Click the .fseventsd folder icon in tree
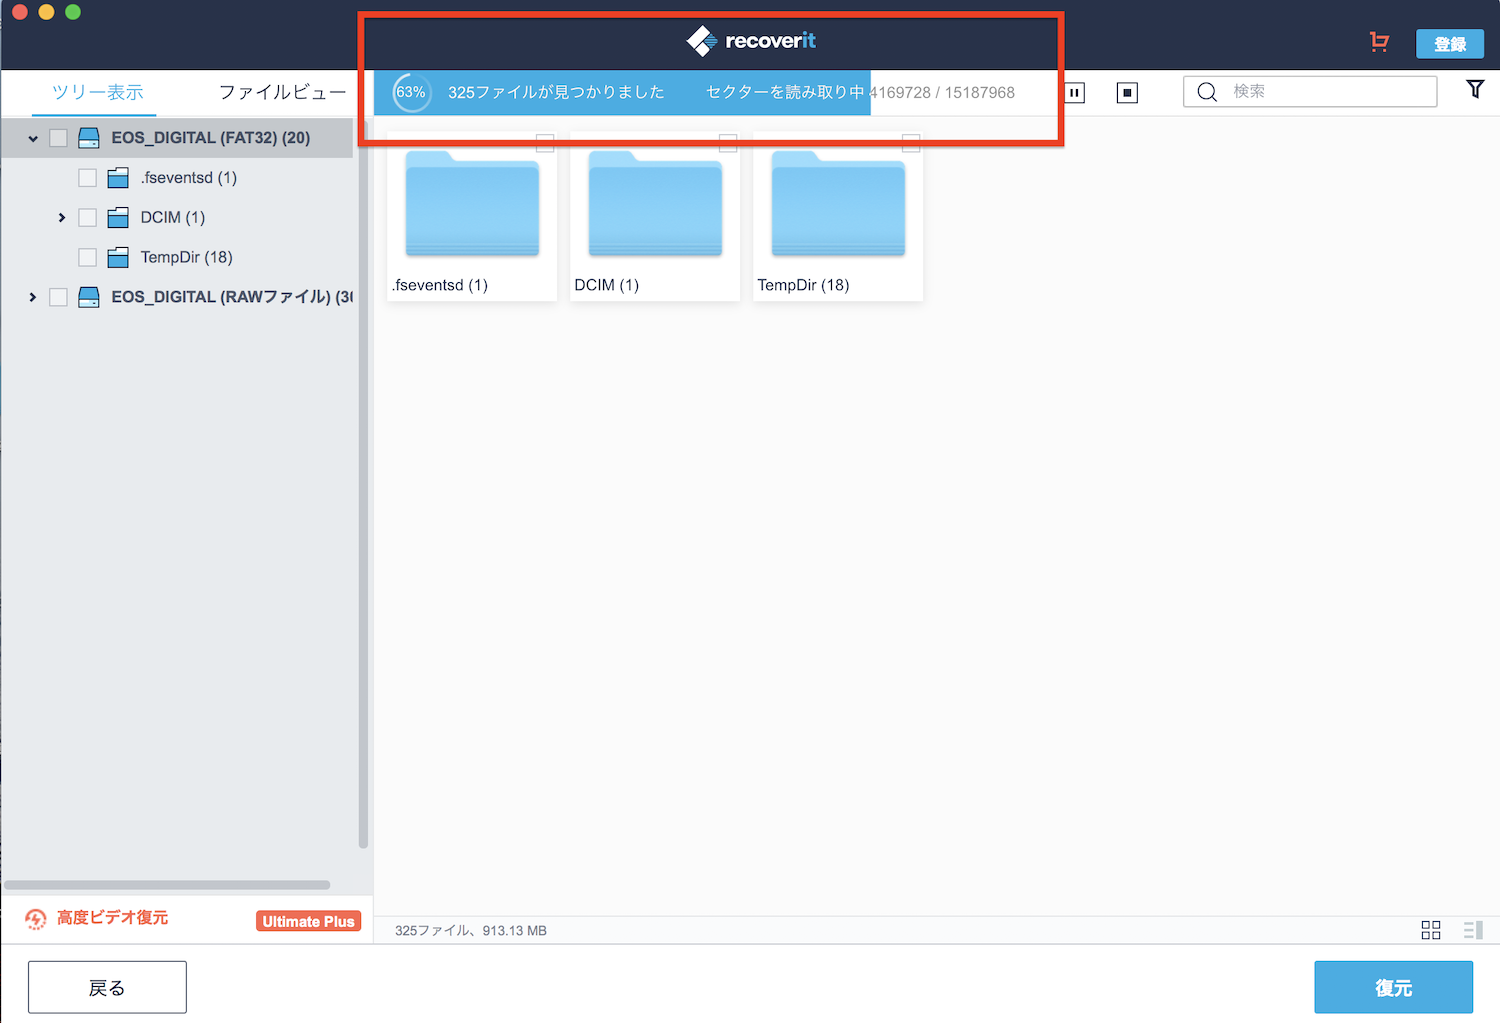 118,178
